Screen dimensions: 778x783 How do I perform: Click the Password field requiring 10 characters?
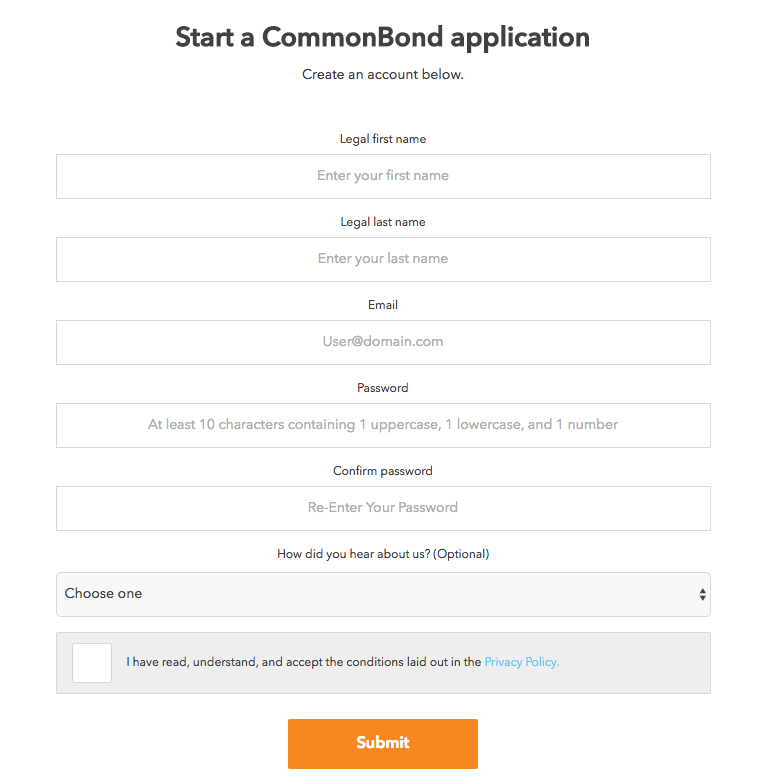click(x=383, y=425)
